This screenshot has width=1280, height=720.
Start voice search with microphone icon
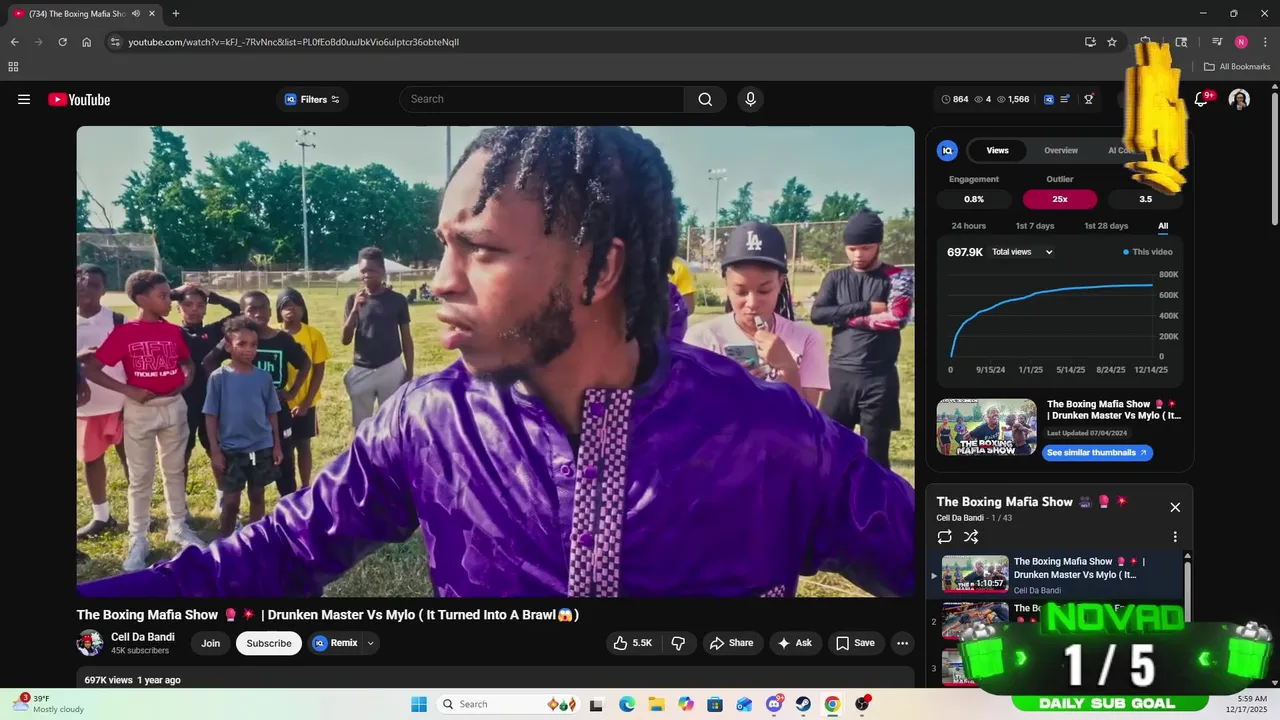coord(750,99)
